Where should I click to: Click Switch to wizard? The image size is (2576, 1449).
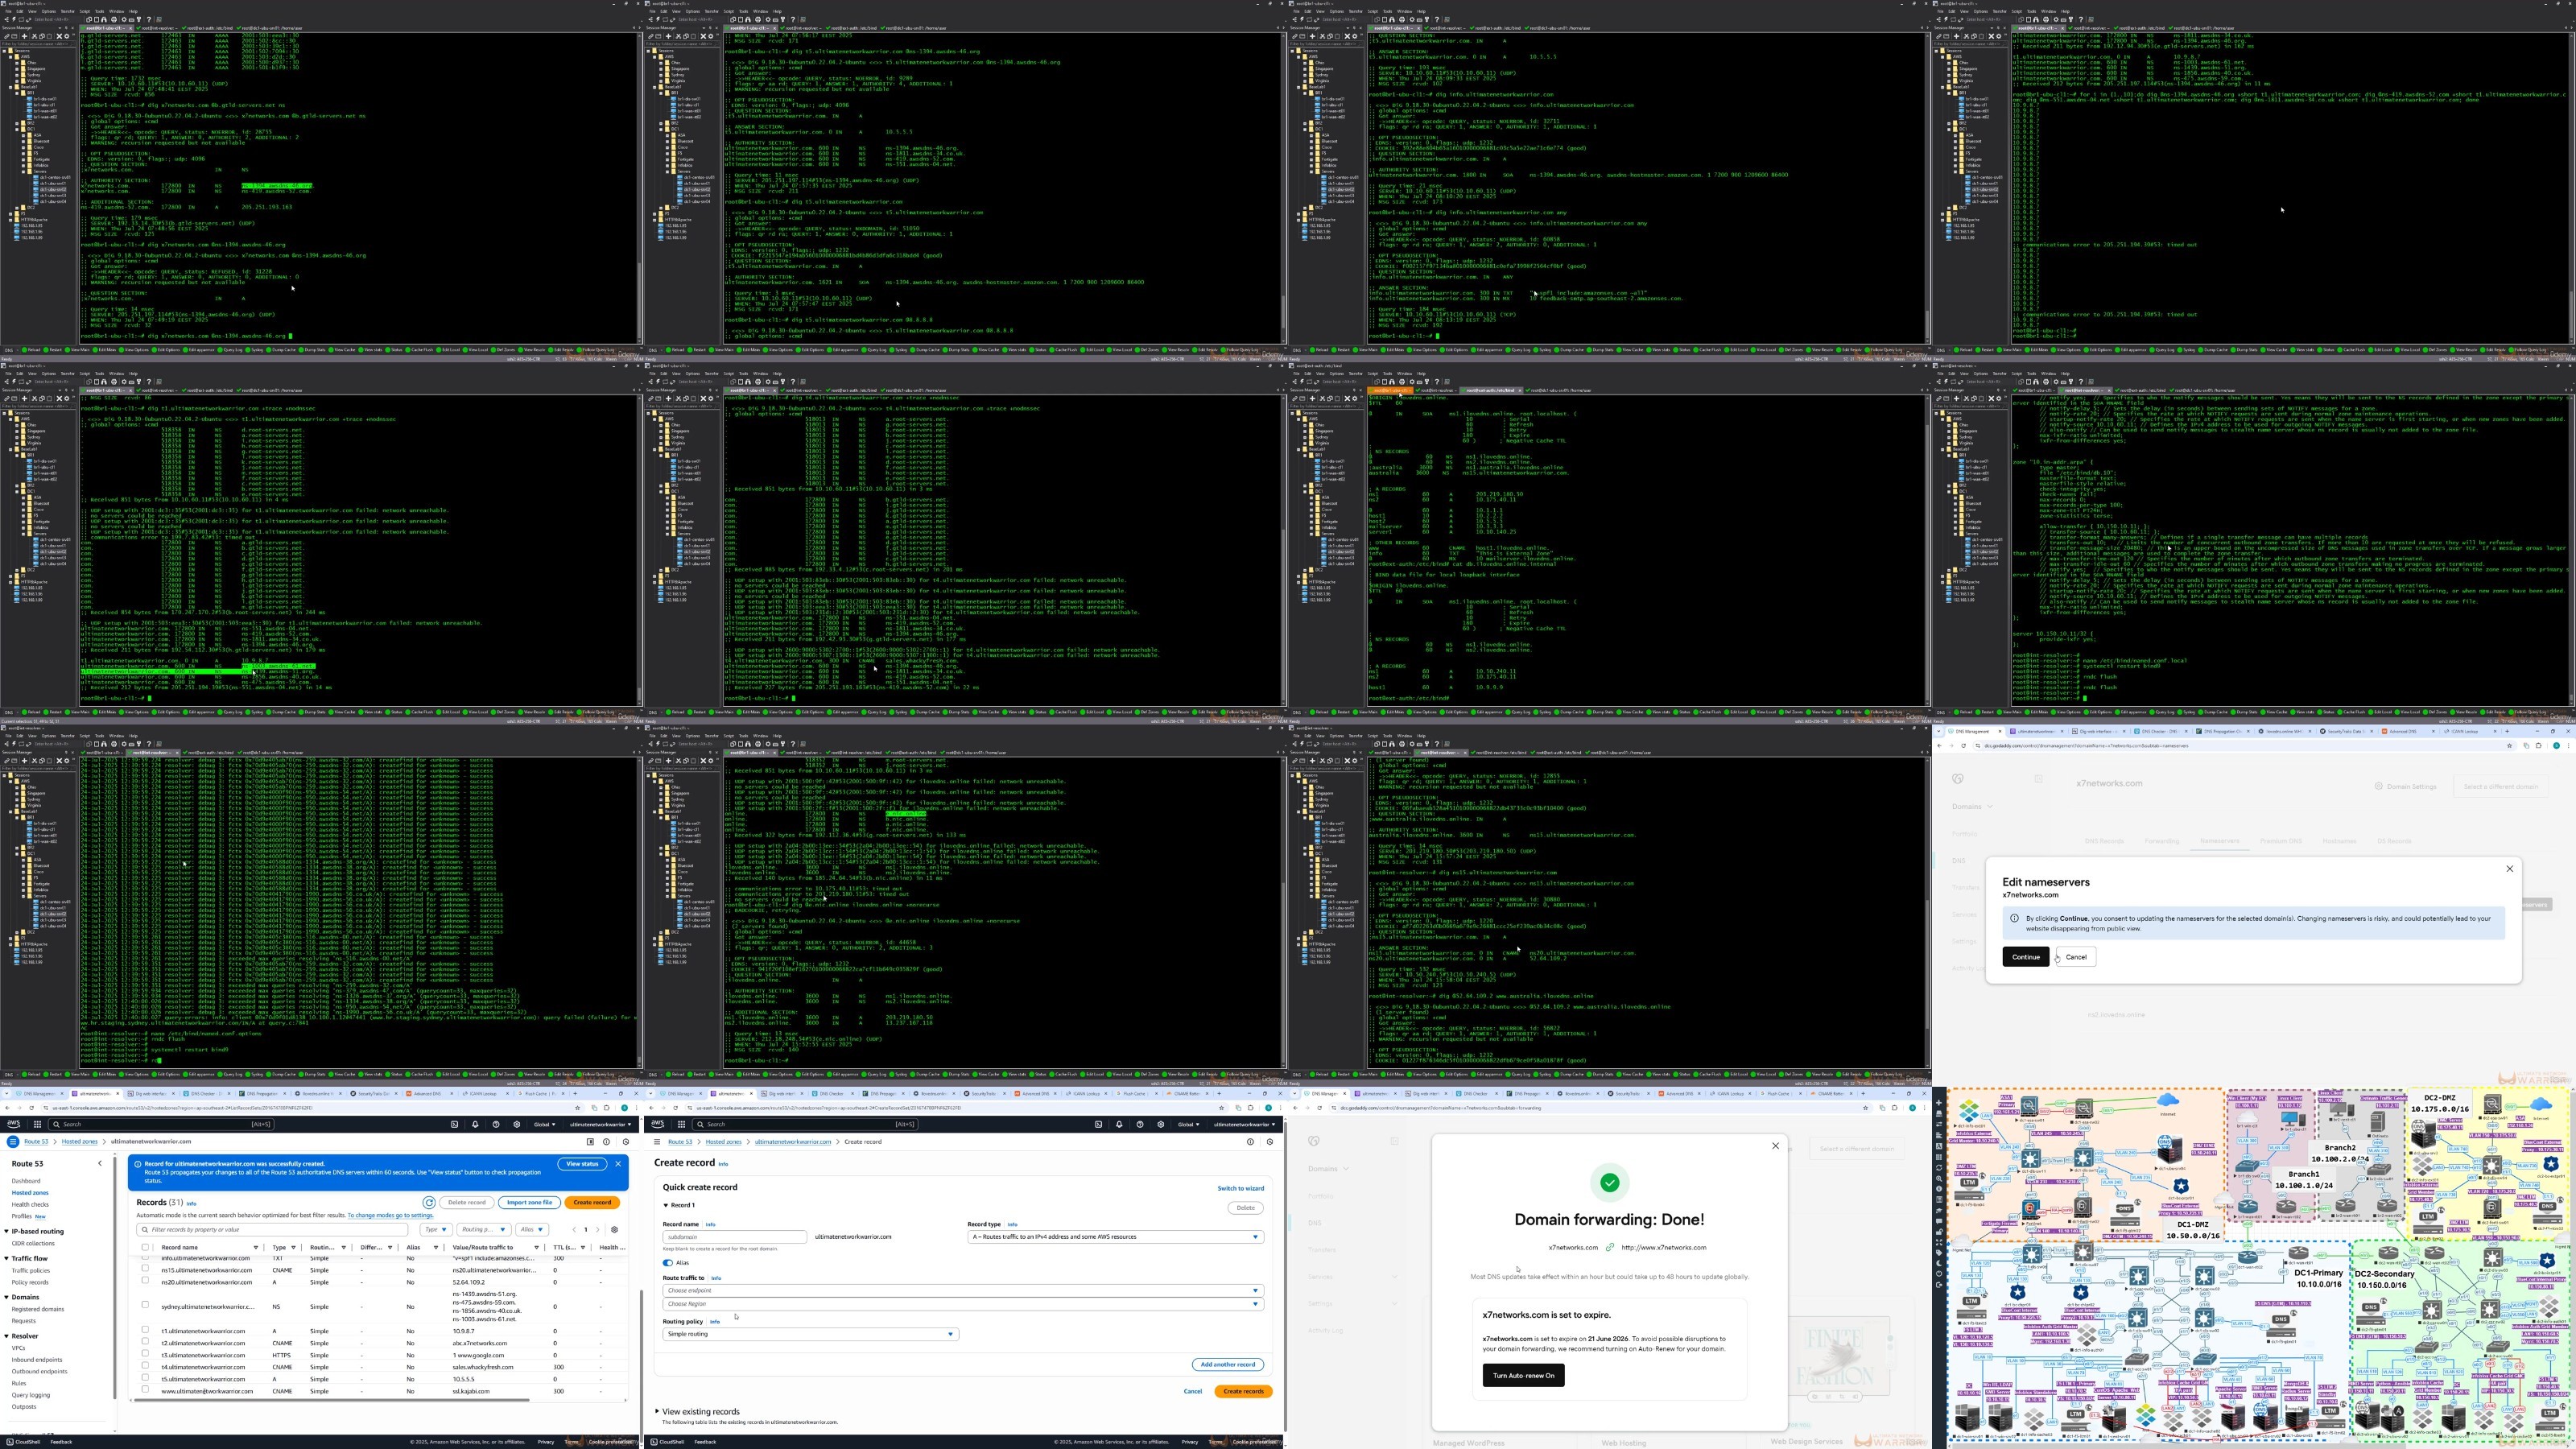coord(1240,1188)
